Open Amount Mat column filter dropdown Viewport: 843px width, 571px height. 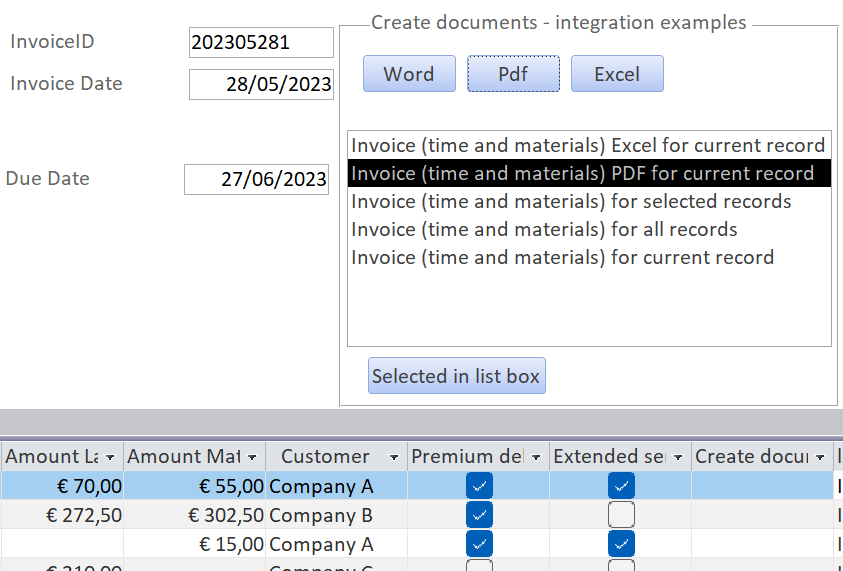[x=252, y=457]
